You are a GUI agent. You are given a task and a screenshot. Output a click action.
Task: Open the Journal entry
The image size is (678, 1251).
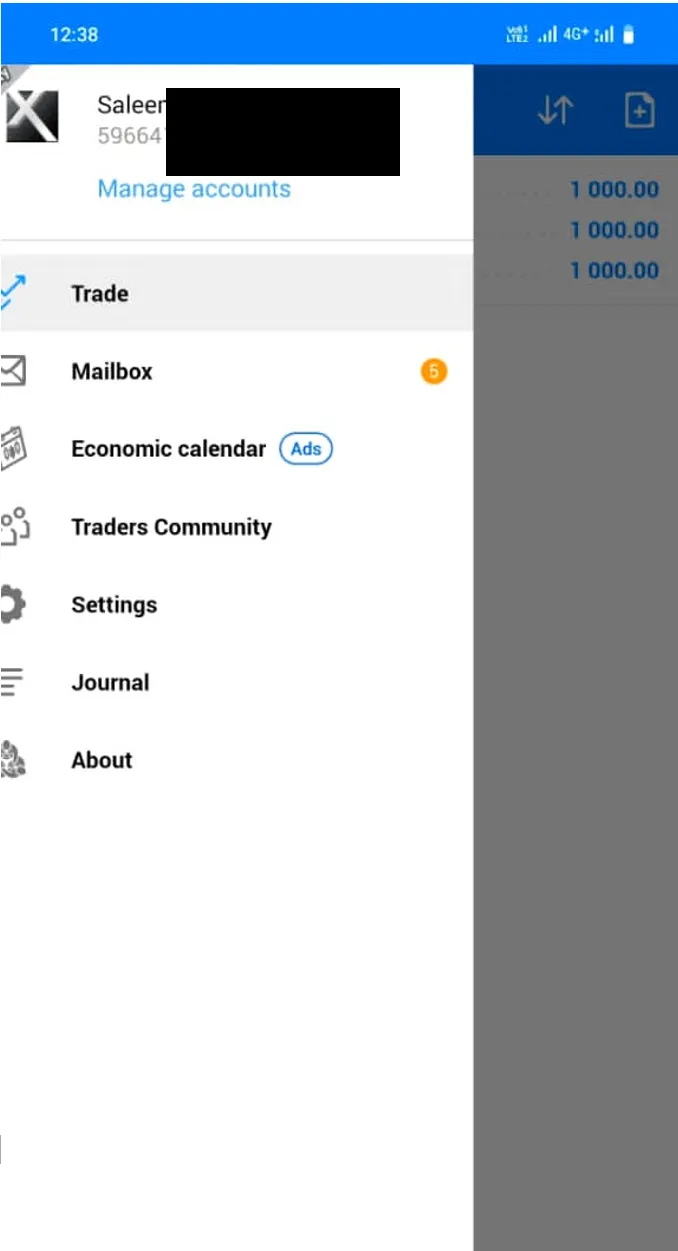click(236, 682)
